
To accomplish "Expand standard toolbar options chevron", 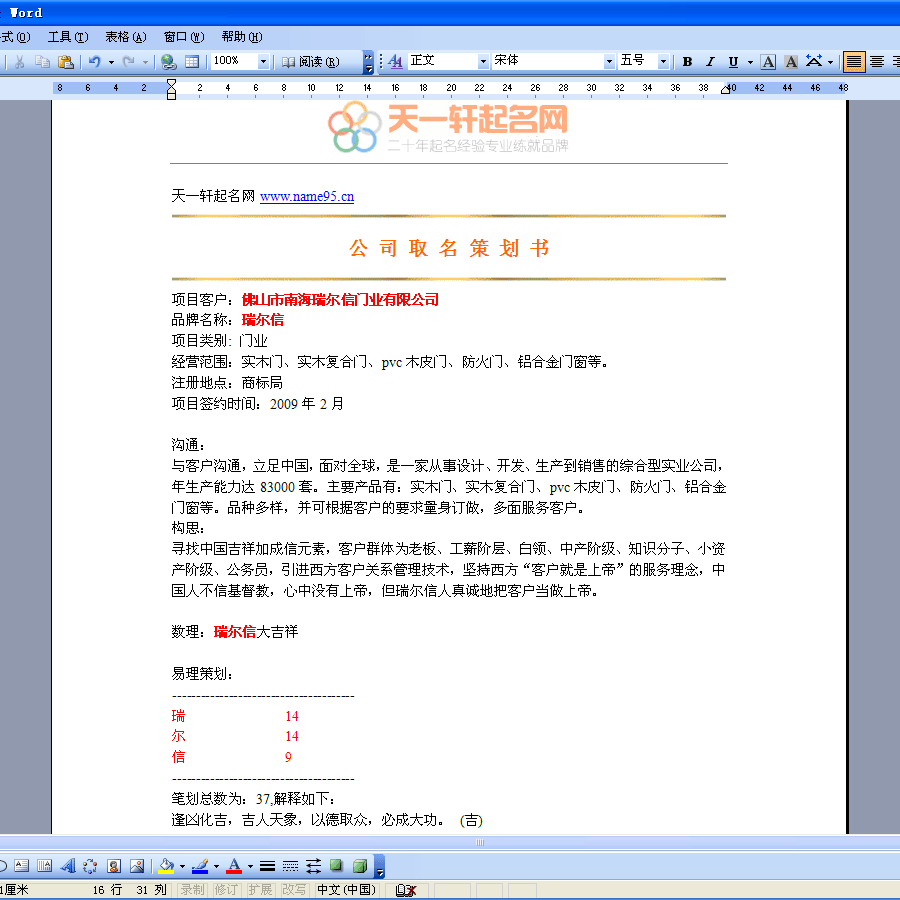I will tap(368, 62).
